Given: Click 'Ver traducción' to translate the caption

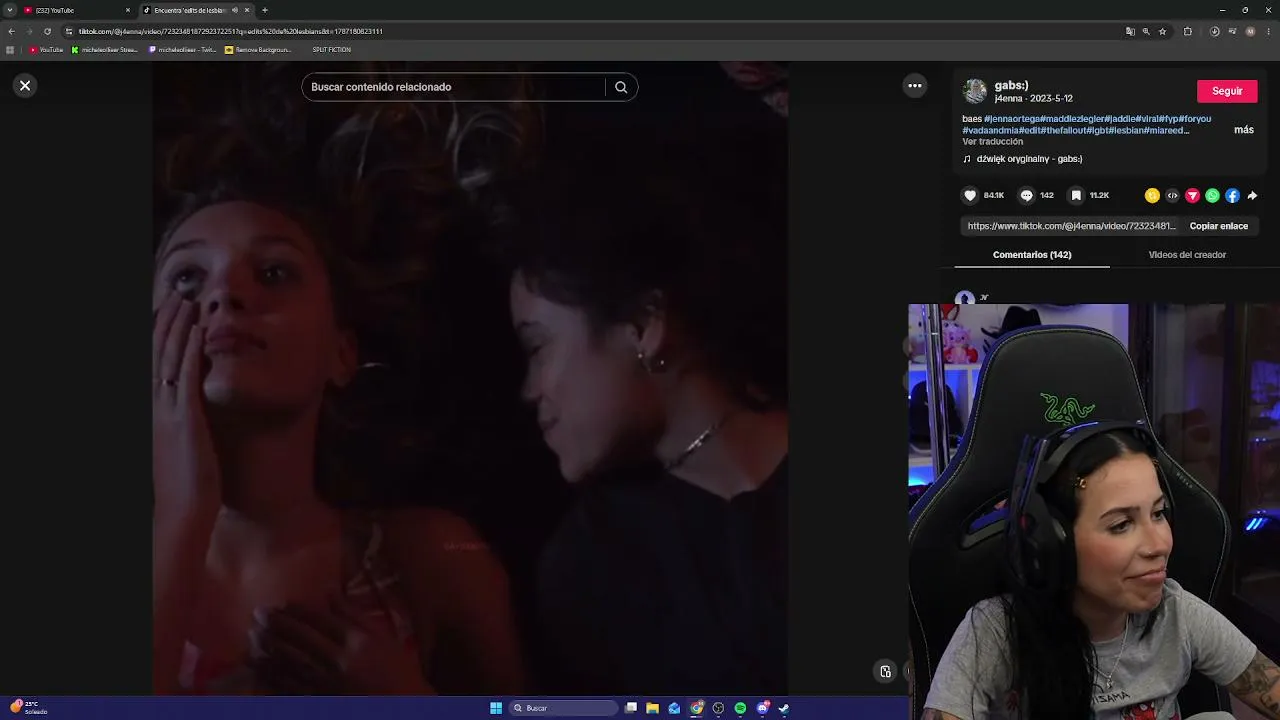Looking at the screenshot, I should pyautogui.click(x=992, y=142).
